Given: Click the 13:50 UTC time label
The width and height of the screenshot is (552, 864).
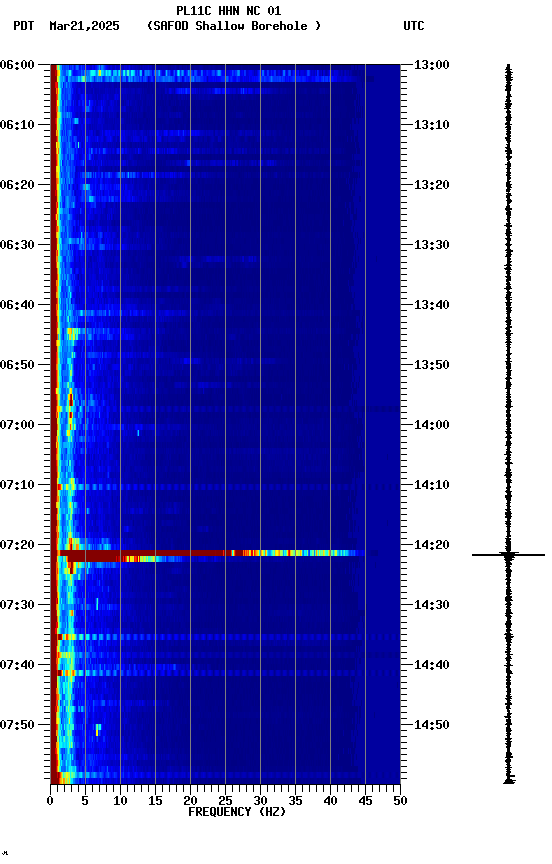Looking at the screenshot, I should 432,365.
